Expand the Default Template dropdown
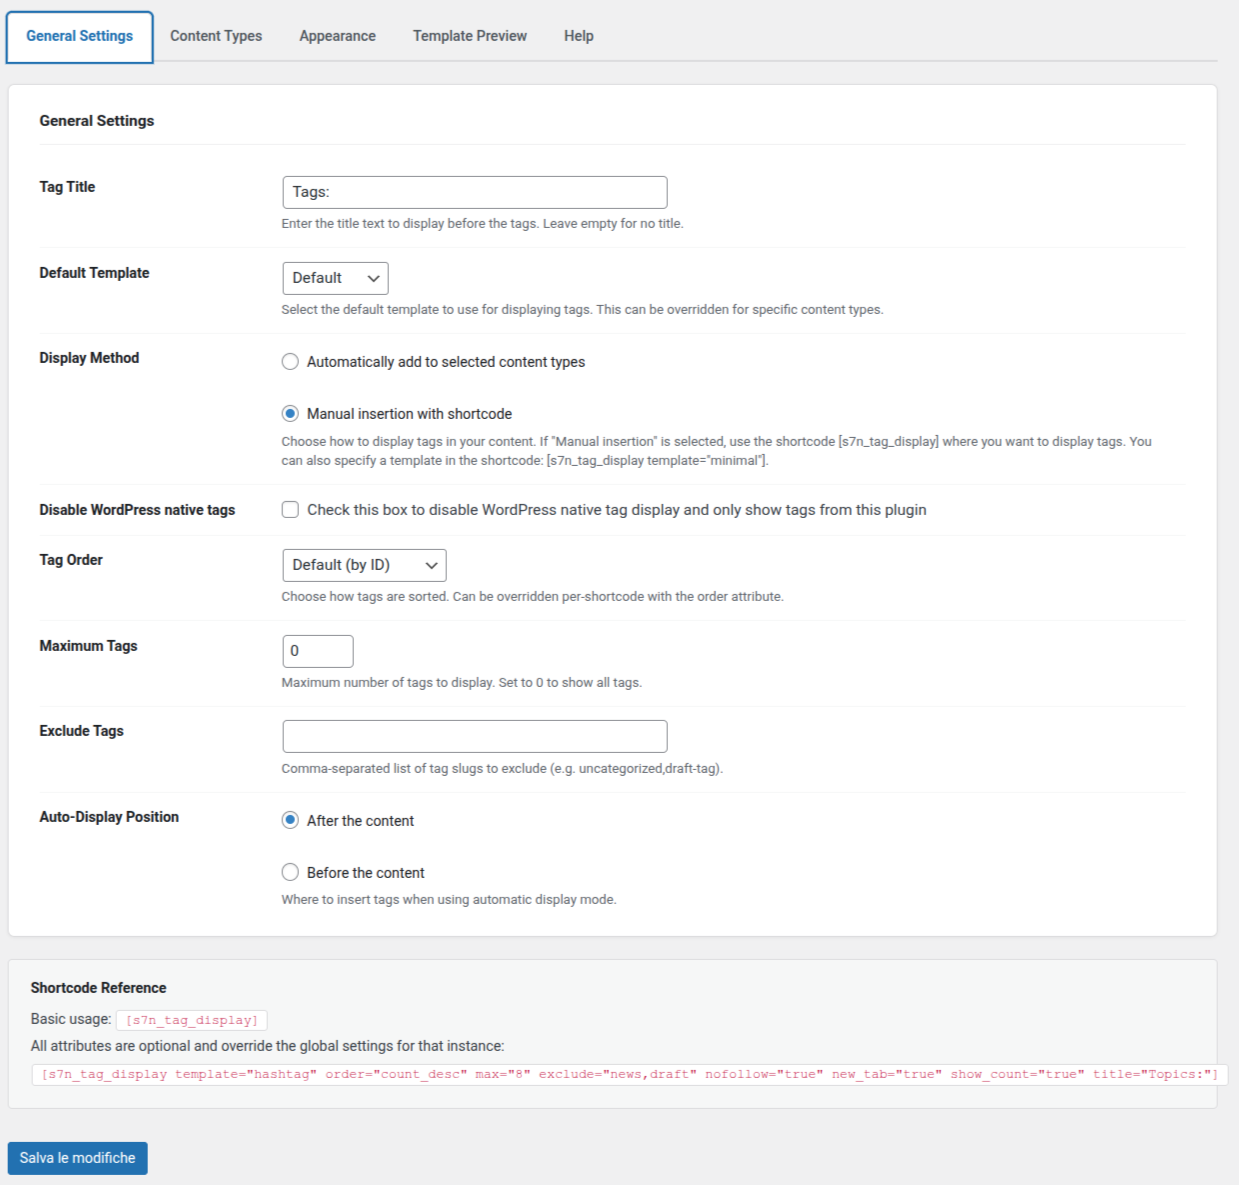This screenshot has height=1185, width=1239. [x=335, y=278]
